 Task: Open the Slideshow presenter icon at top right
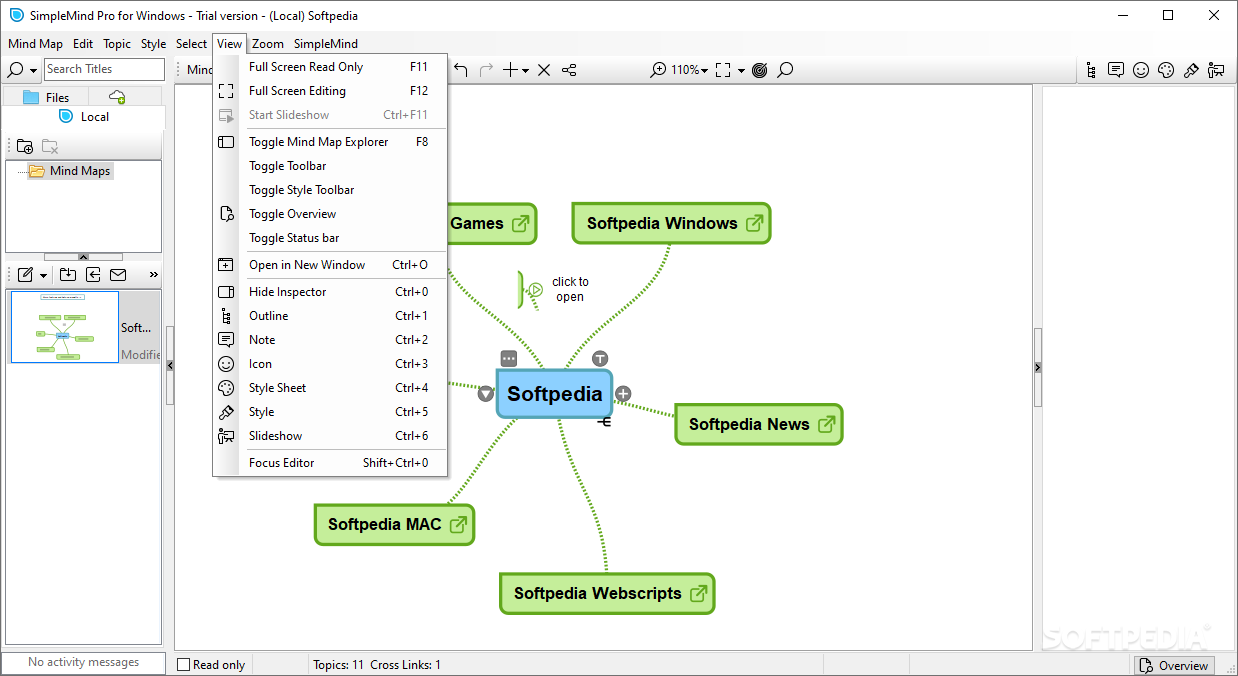tap(1216, 70)
